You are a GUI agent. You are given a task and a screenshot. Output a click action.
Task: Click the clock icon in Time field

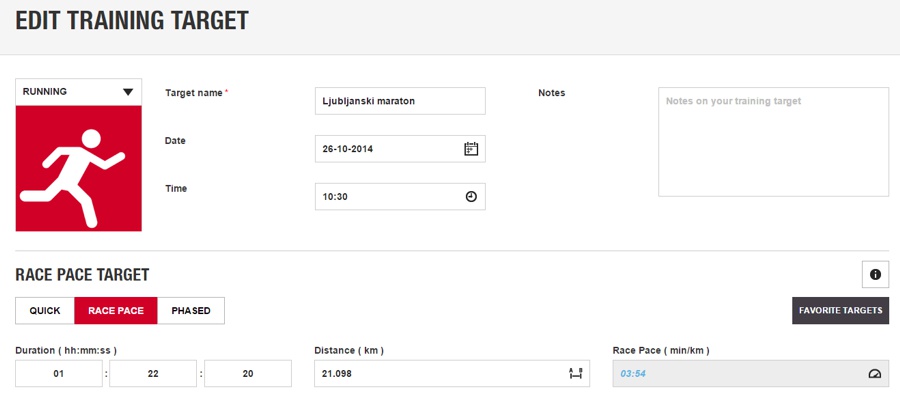(x=471, y=196)
